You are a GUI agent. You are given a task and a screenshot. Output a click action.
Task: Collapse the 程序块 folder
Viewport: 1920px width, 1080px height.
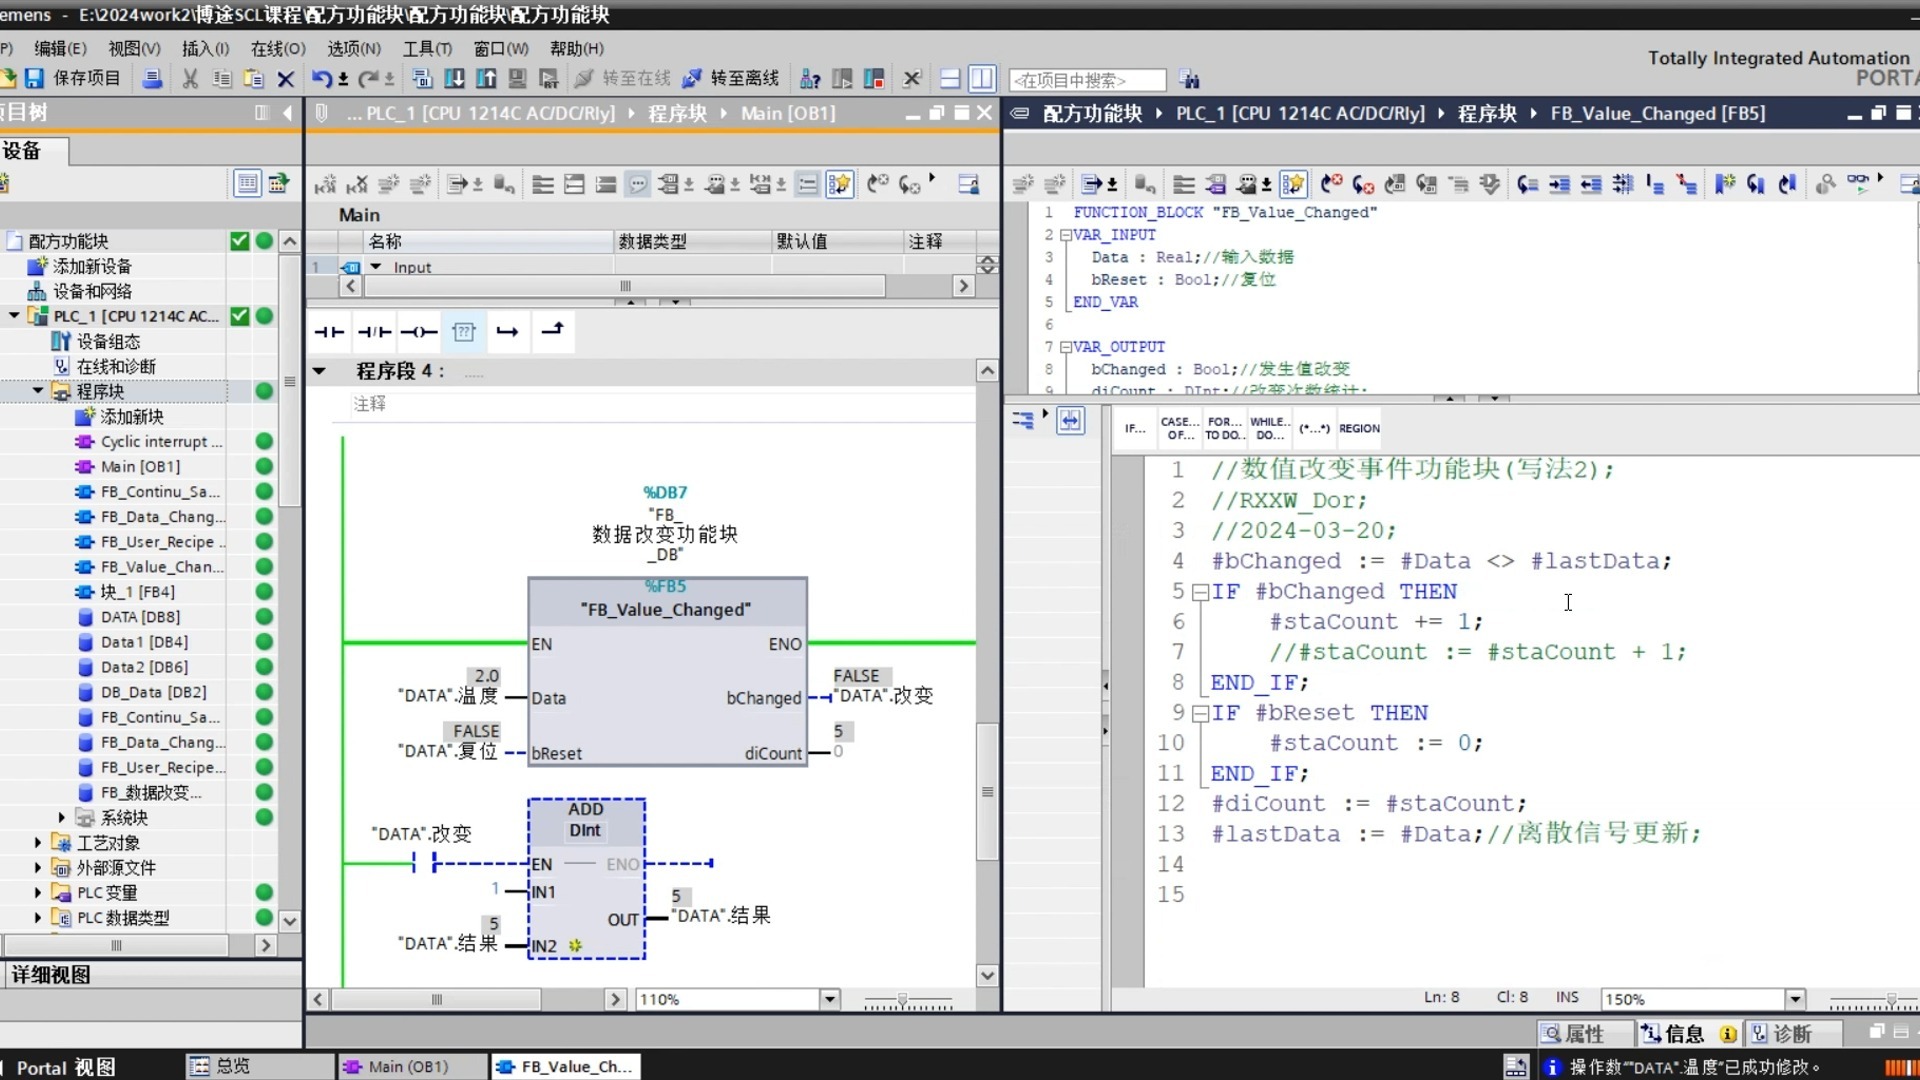(38, 391)
